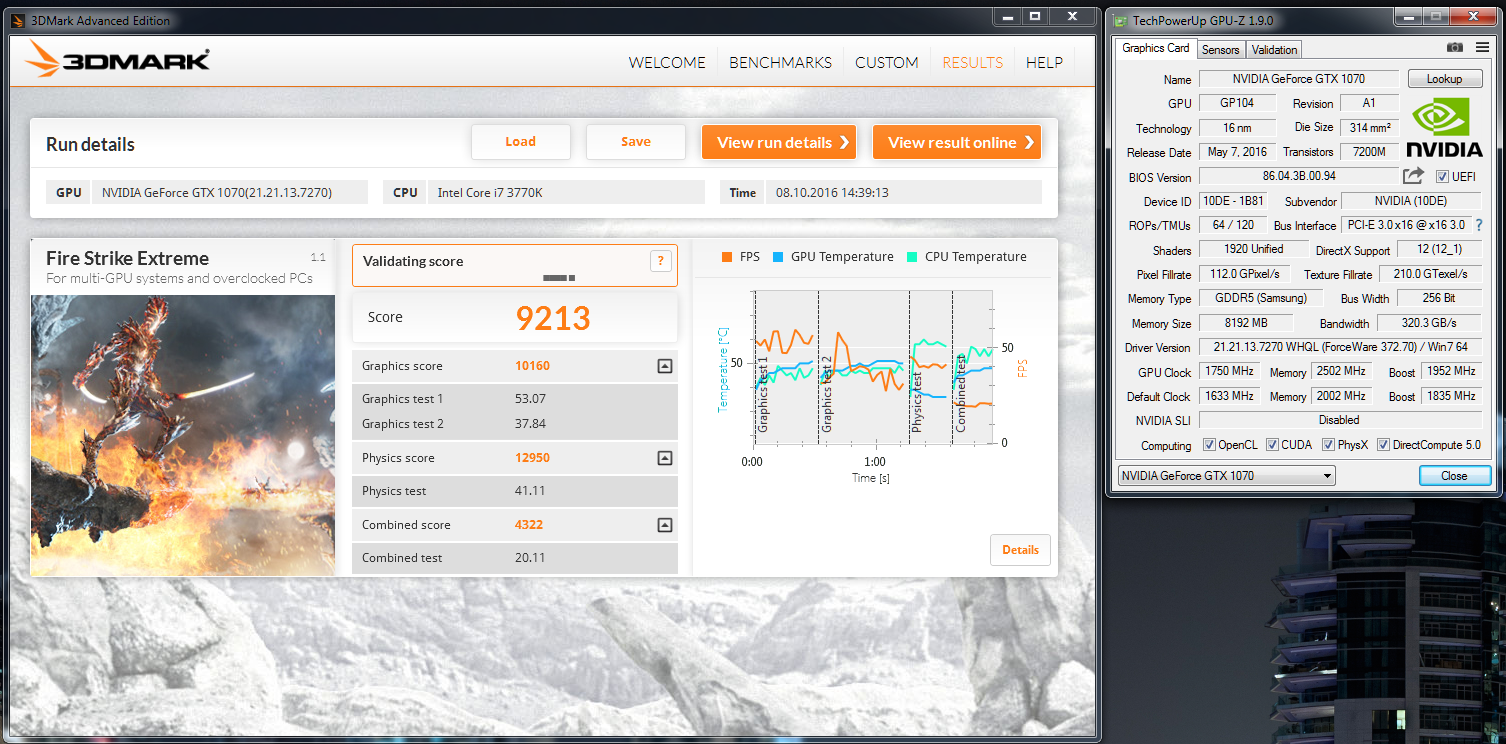Minimize the GPU-Z window
1506x744 pixels.
[1410, 18]
